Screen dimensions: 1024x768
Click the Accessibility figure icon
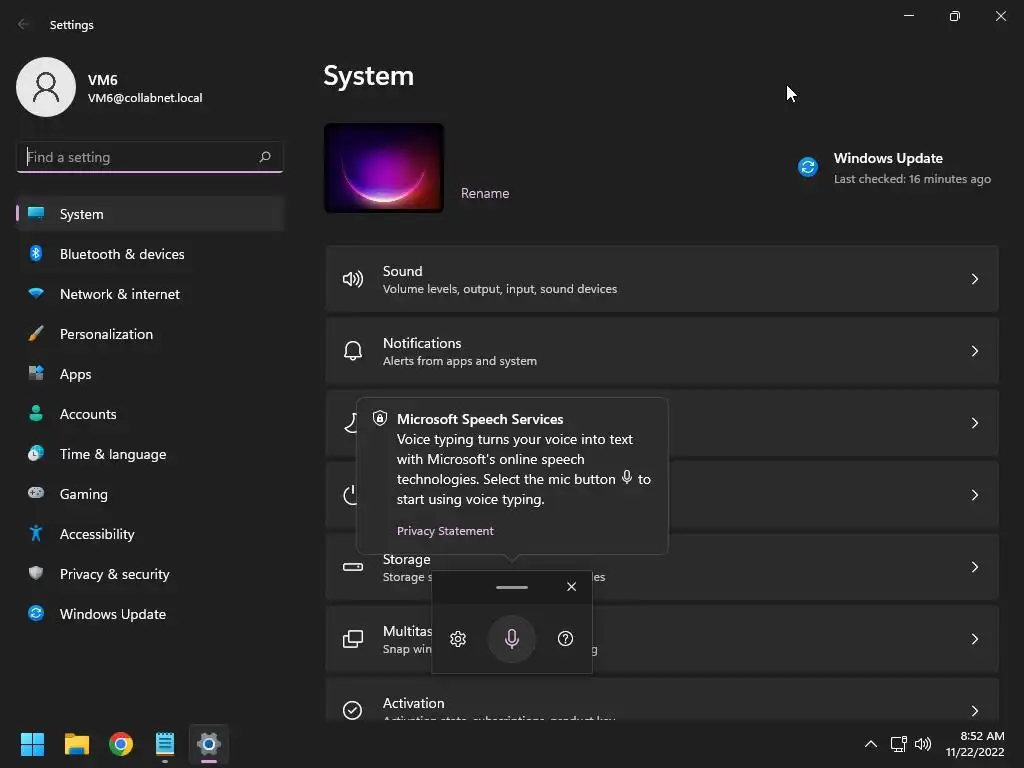(x=36, y=533)
